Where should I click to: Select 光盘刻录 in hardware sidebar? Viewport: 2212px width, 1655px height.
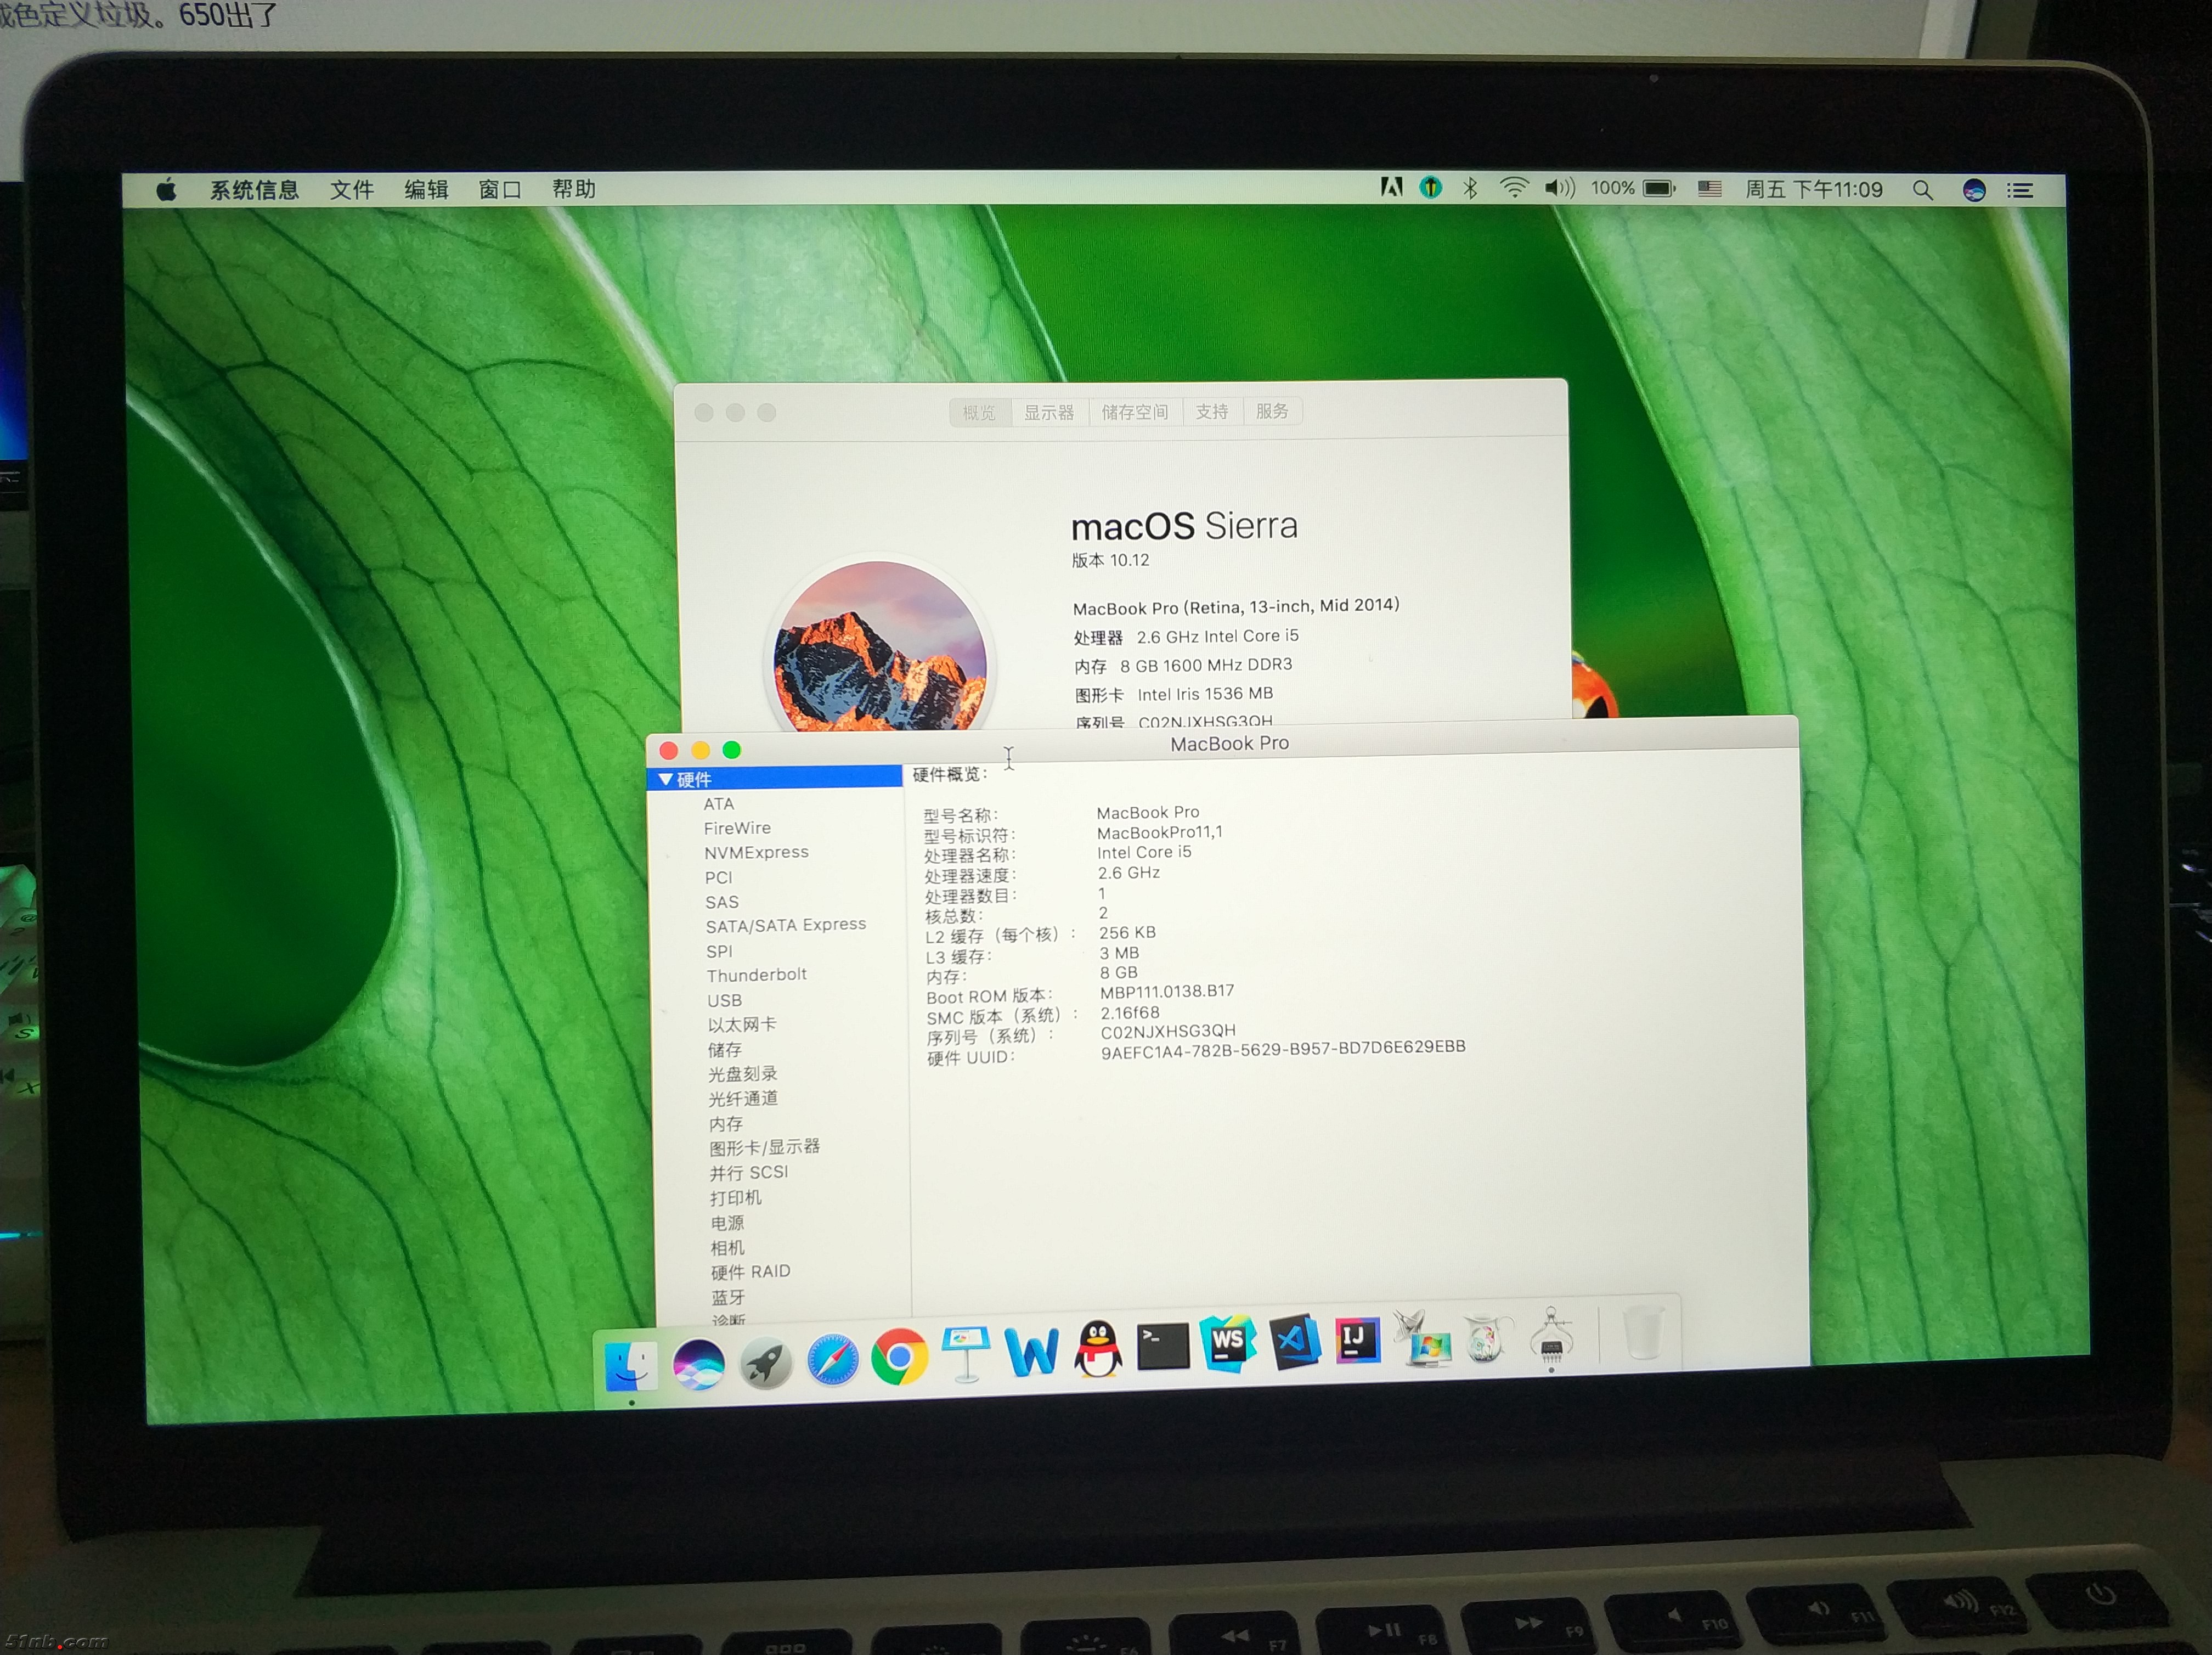coord(743,1073)
